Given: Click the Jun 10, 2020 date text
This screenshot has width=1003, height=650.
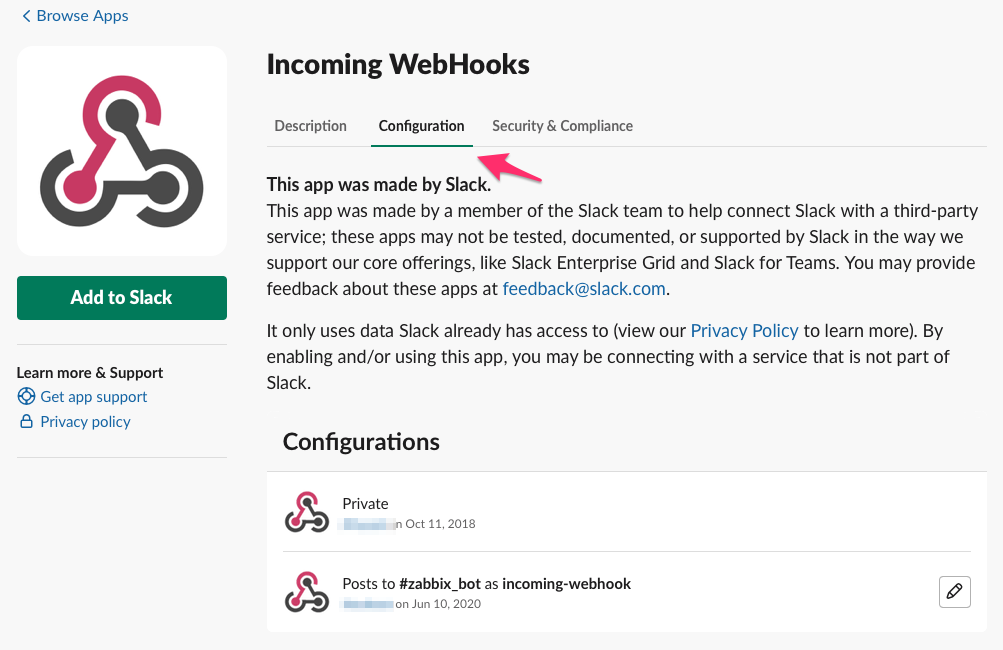Looking at the screenshot, I should (x=446, y=604).
